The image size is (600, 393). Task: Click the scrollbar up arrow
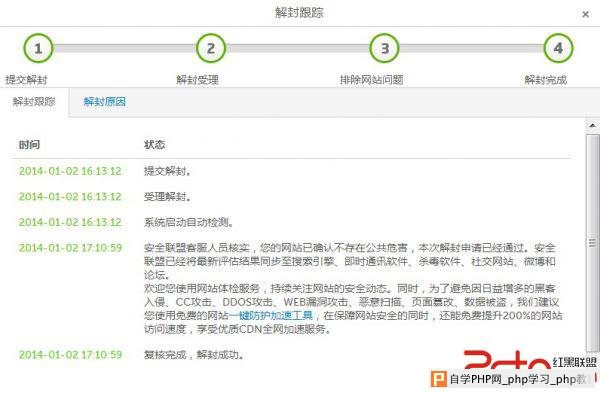592,126
